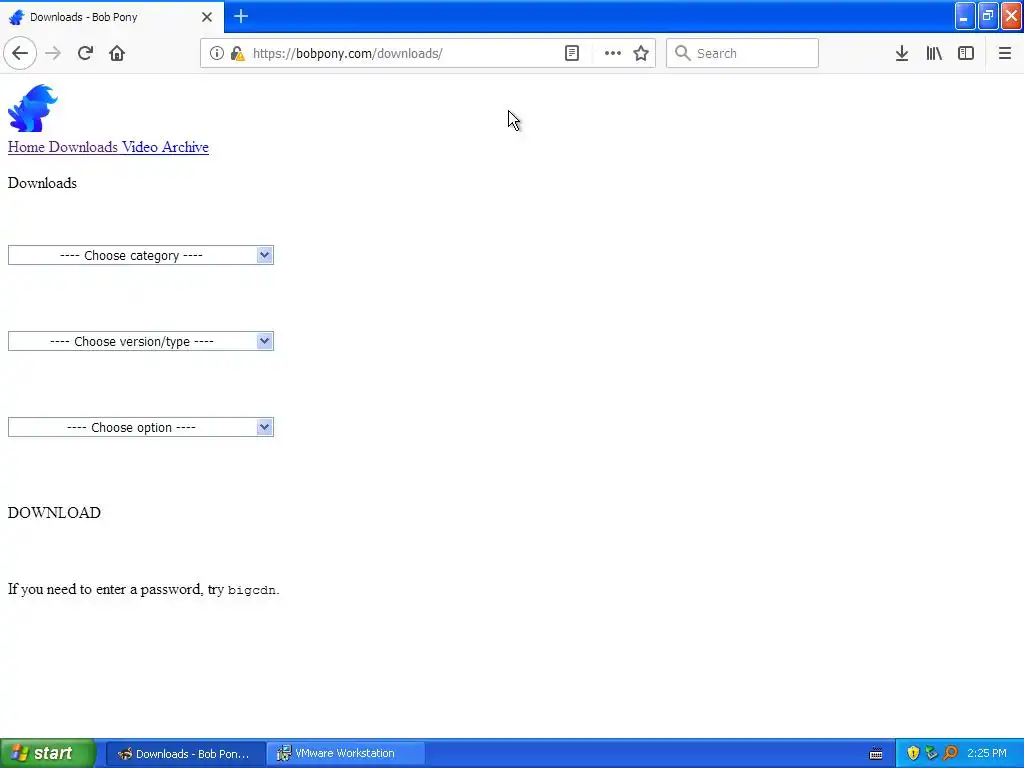The height and width of the screenshot is (768, 1024).
Task: Select the Downloads - Bob Pony tab
Action: [112, 17]
